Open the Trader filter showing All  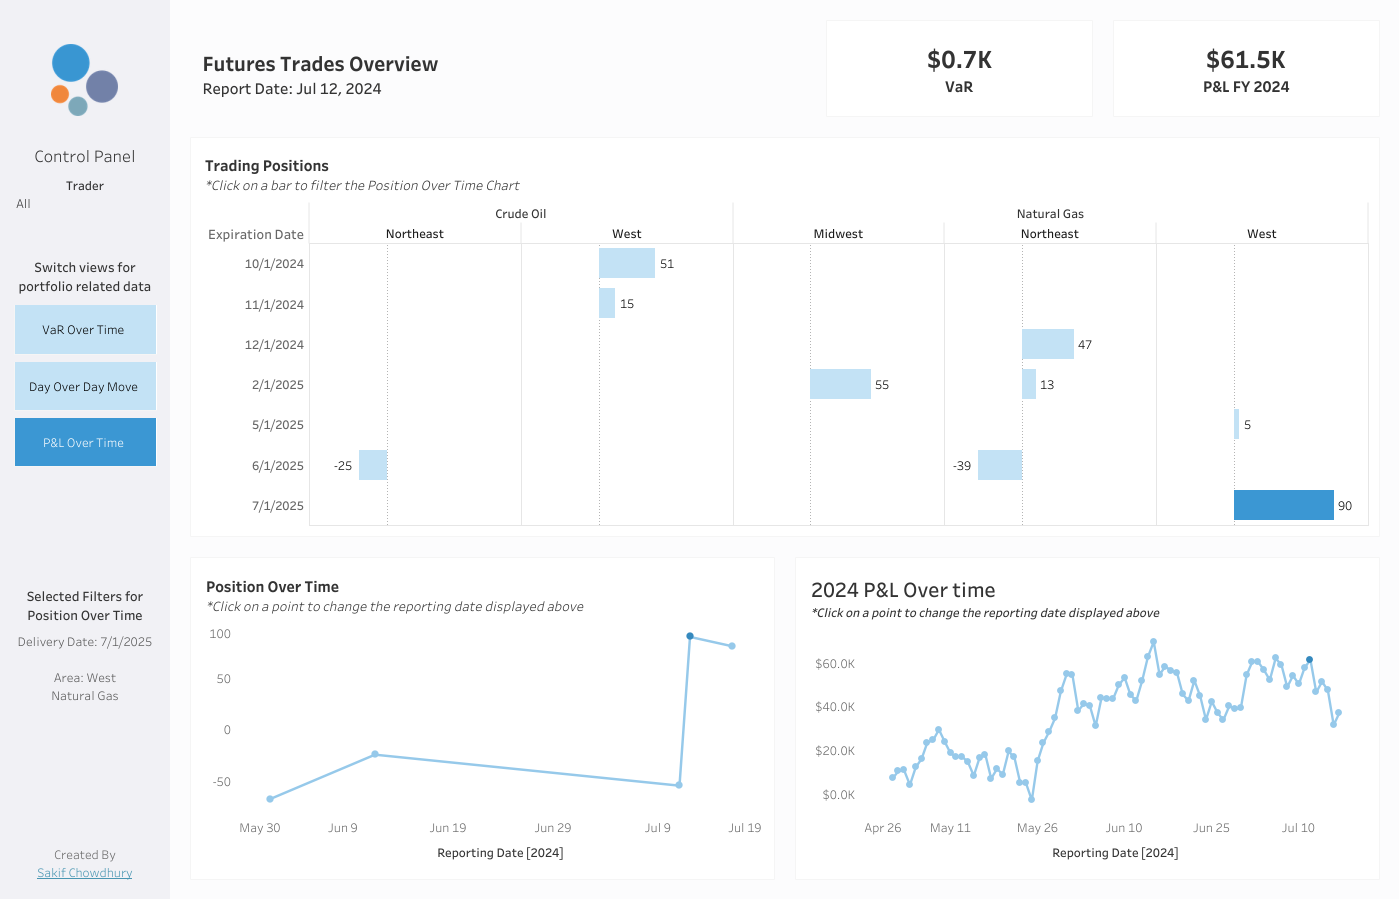click(x=85, y=204)
